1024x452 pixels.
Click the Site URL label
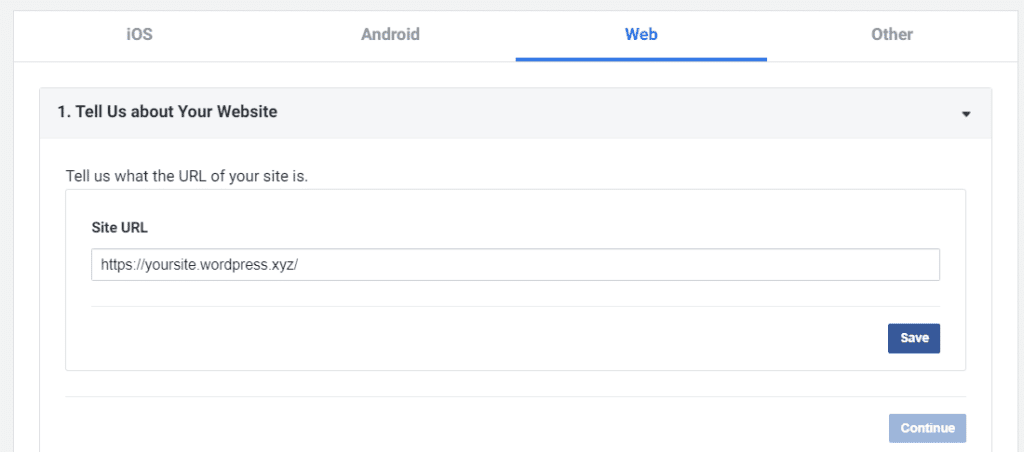[119, 227]
